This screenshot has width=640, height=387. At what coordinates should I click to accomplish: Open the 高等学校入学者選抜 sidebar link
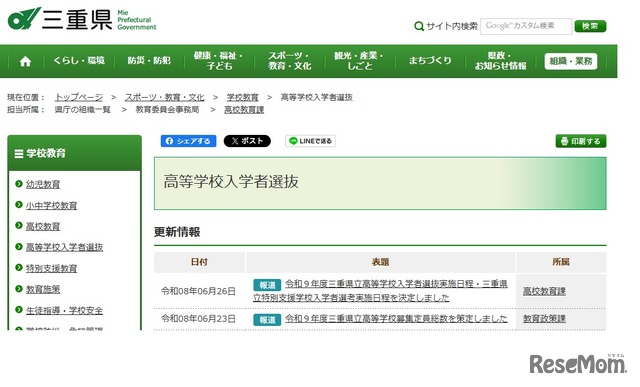[64, 247]
